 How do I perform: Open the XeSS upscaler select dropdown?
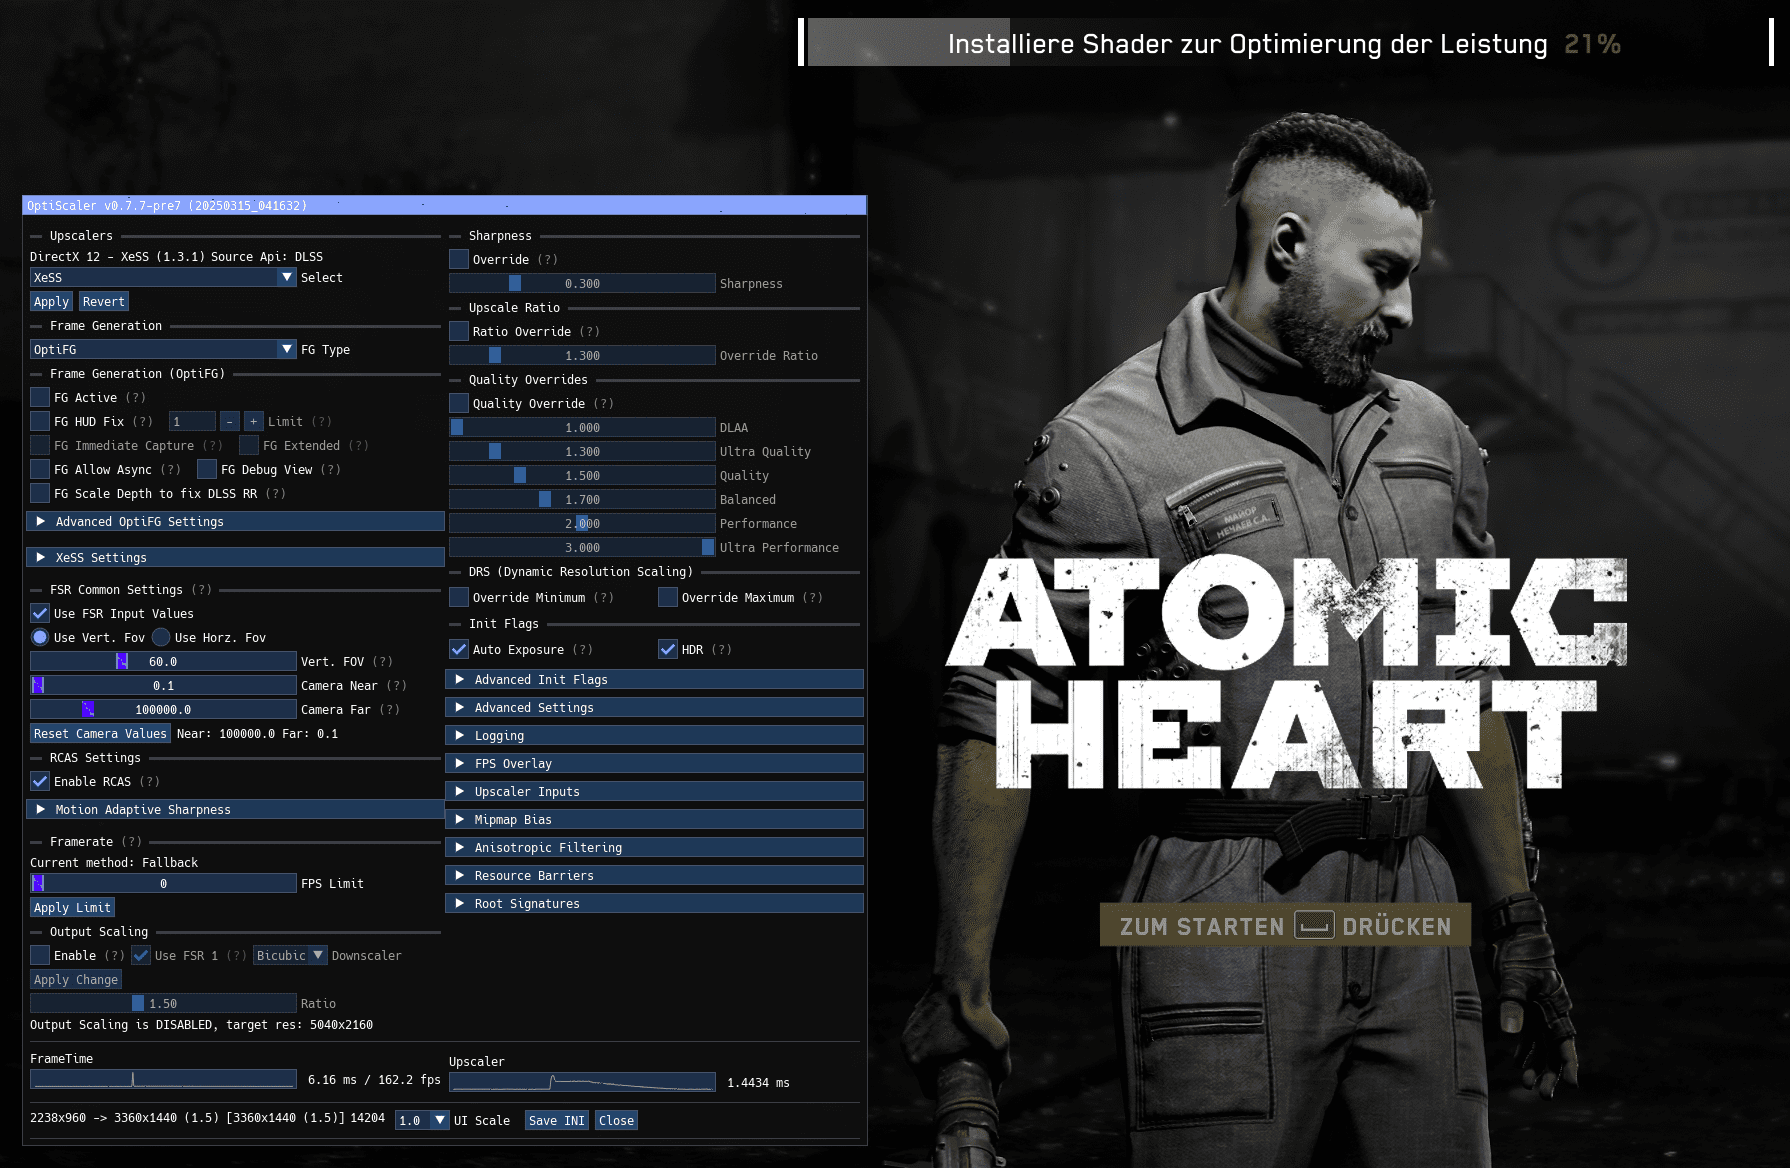pos(163,278)
